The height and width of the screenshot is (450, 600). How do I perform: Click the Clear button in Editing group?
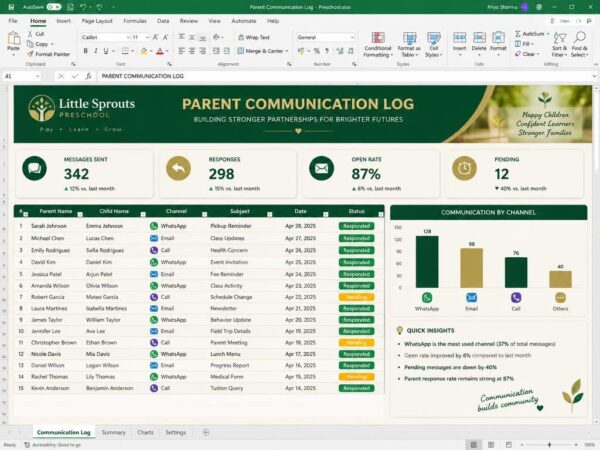(527, 54)
